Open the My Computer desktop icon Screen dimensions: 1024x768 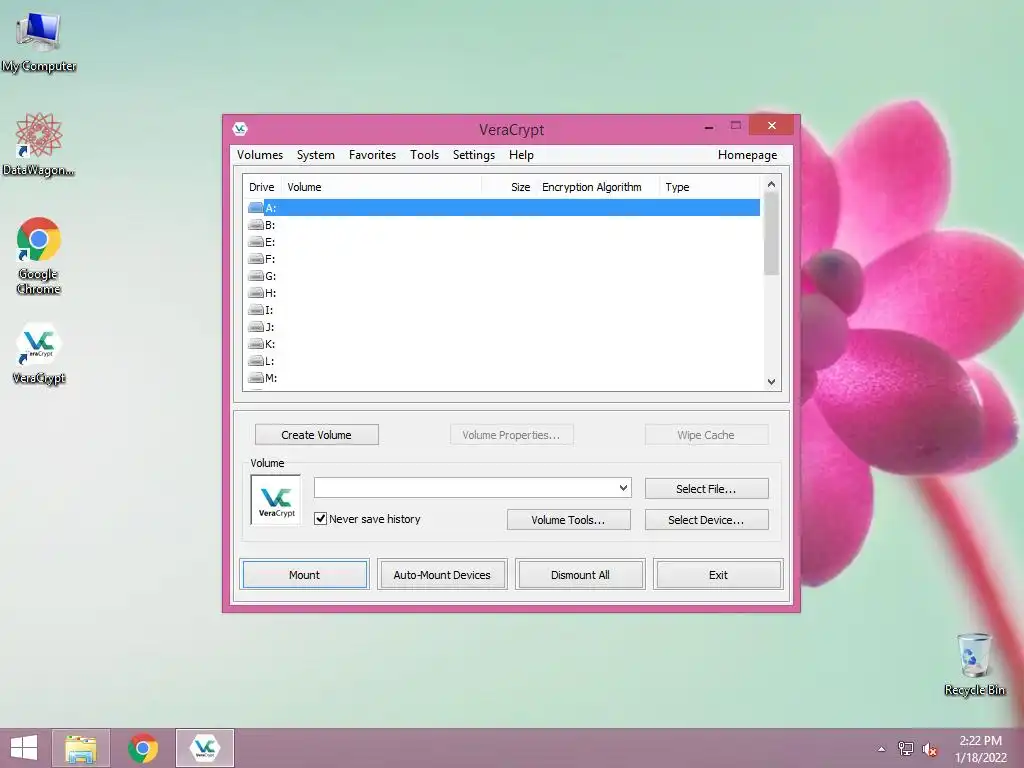tap(39, 40)
